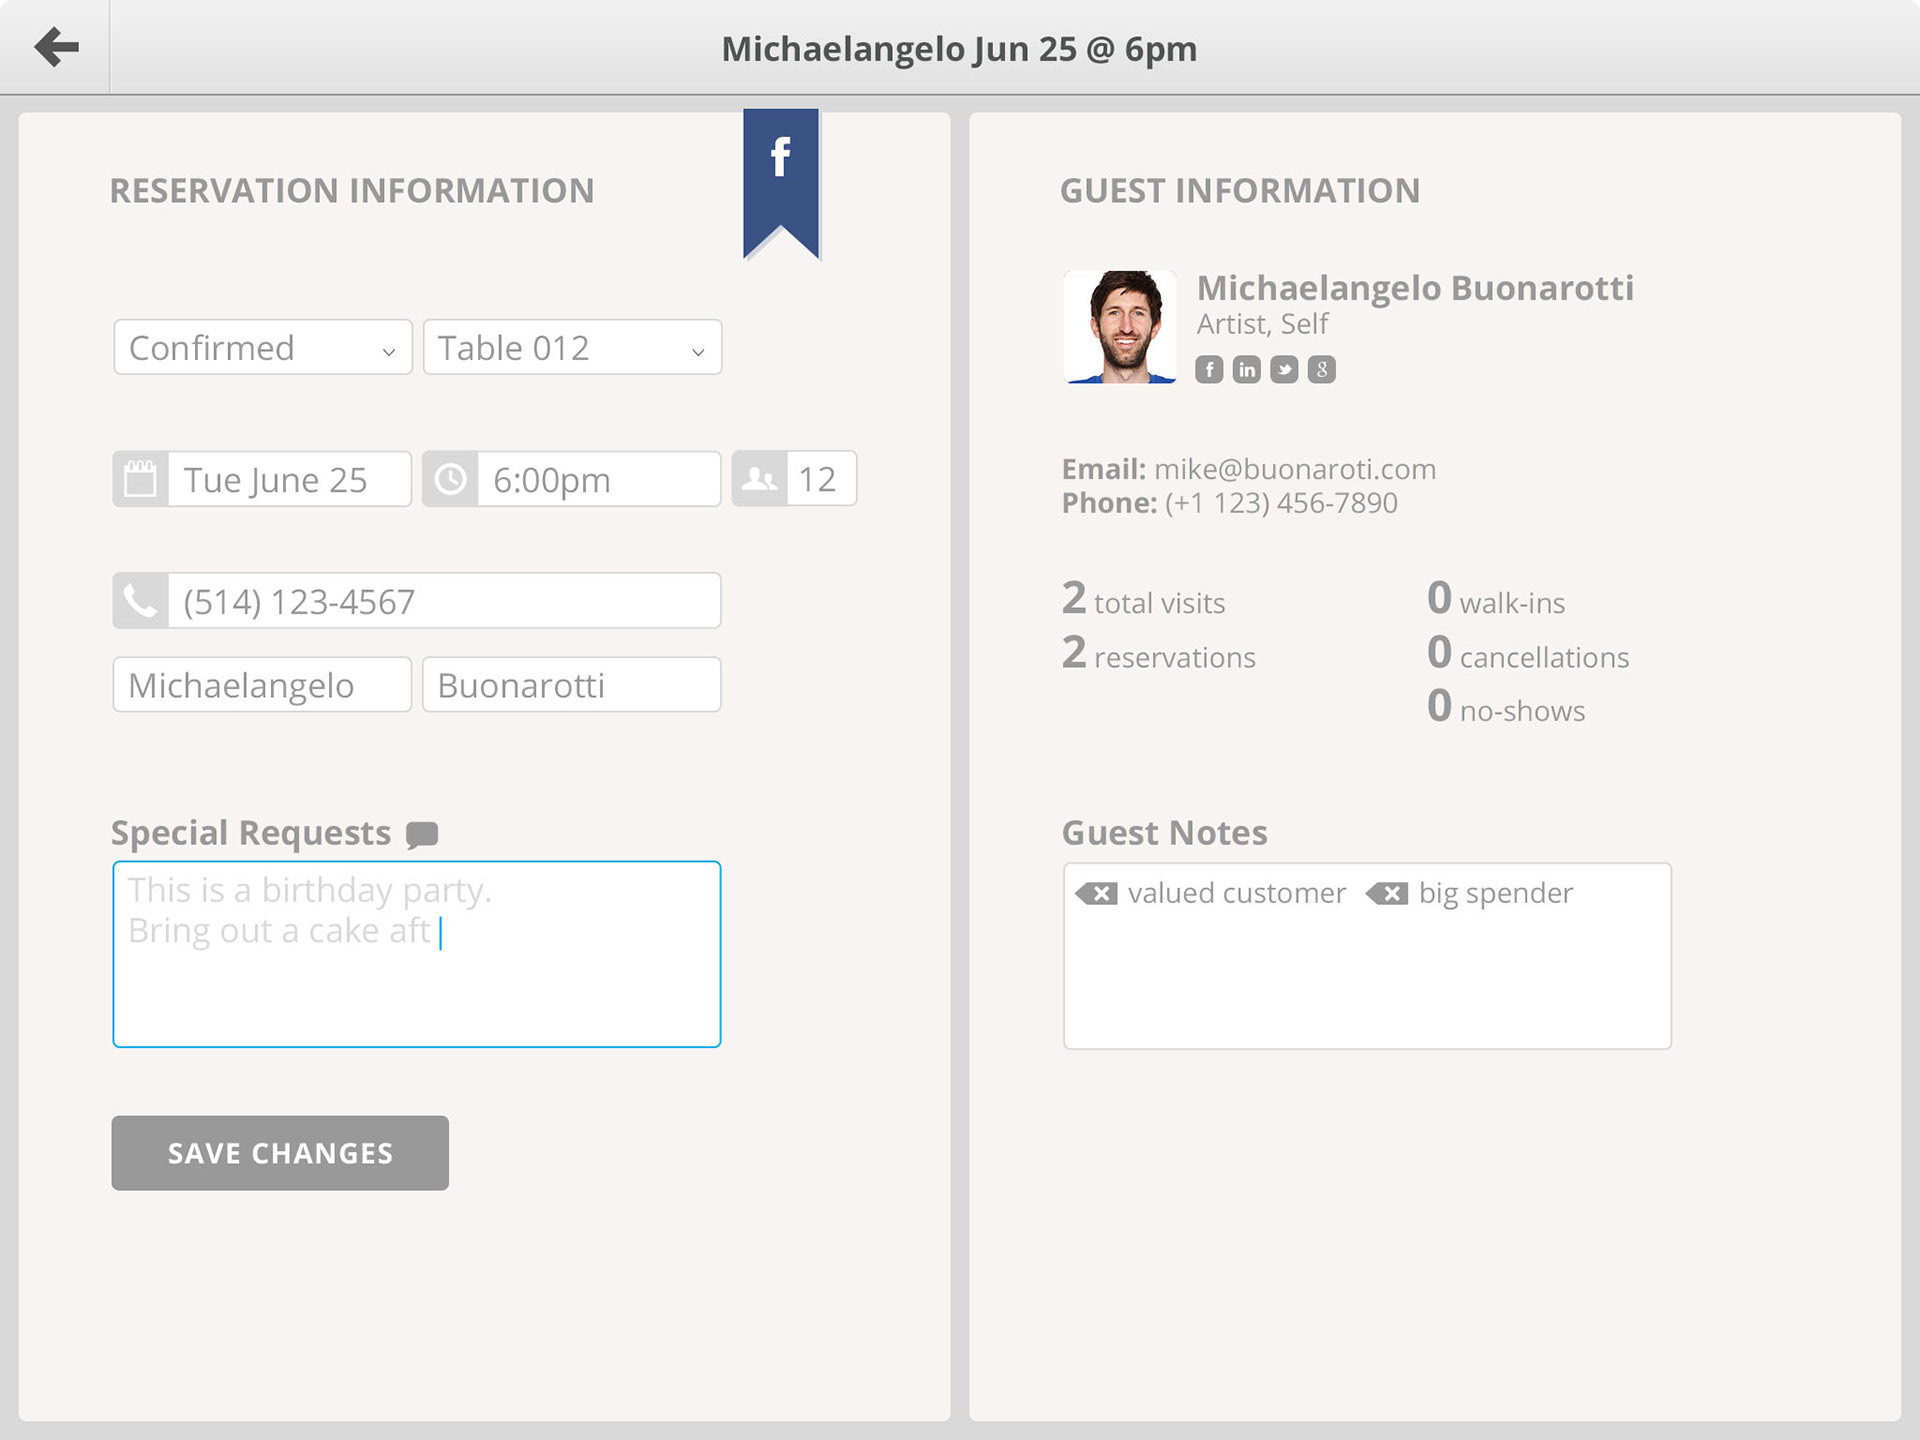Open guest's Facebook profile icon
The image size is (1920, 1440).
[1209, 370]
